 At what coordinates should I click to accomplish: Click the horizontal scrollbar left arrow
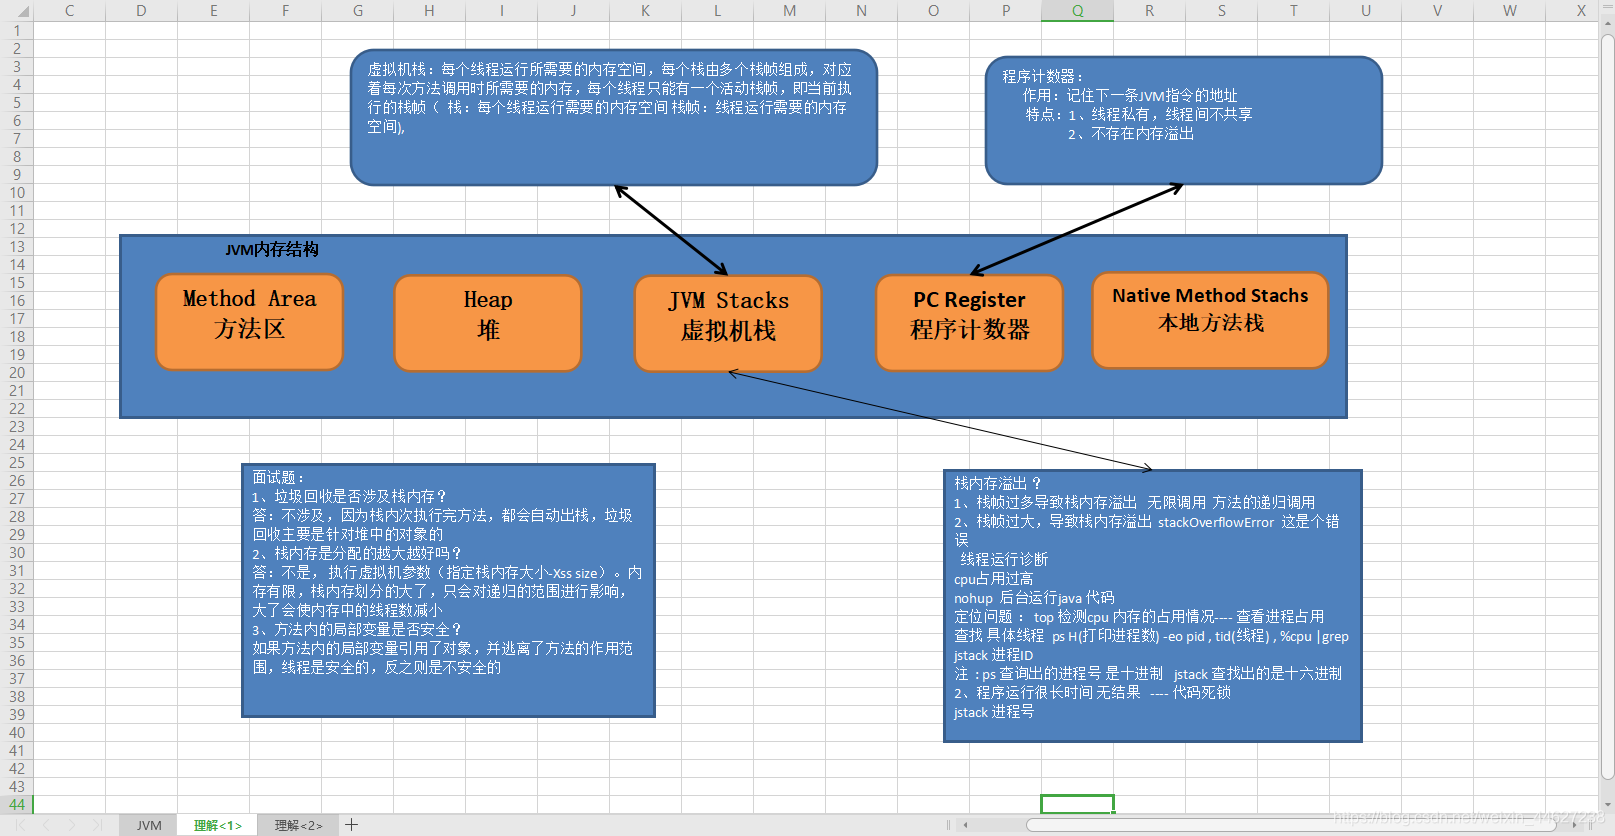coord(965,825)
